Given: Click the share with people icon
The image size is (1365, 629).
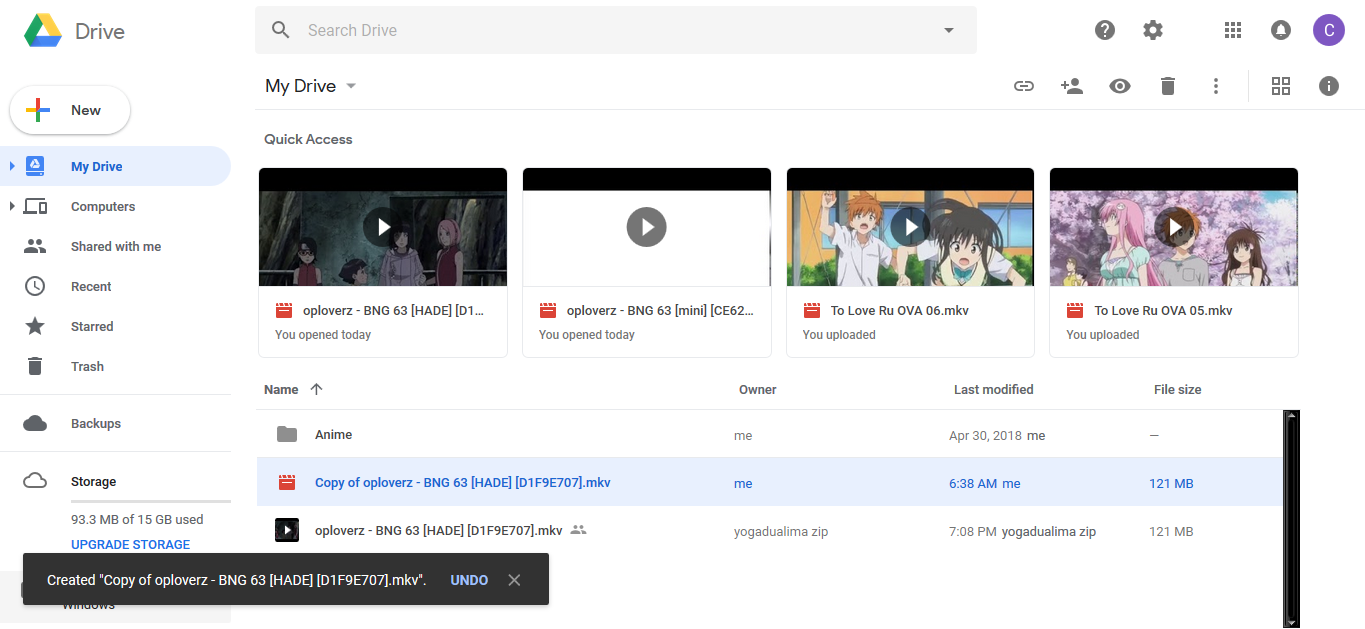Looking at the screenshot, I should pyautogui.click(x=1071, y=86).
